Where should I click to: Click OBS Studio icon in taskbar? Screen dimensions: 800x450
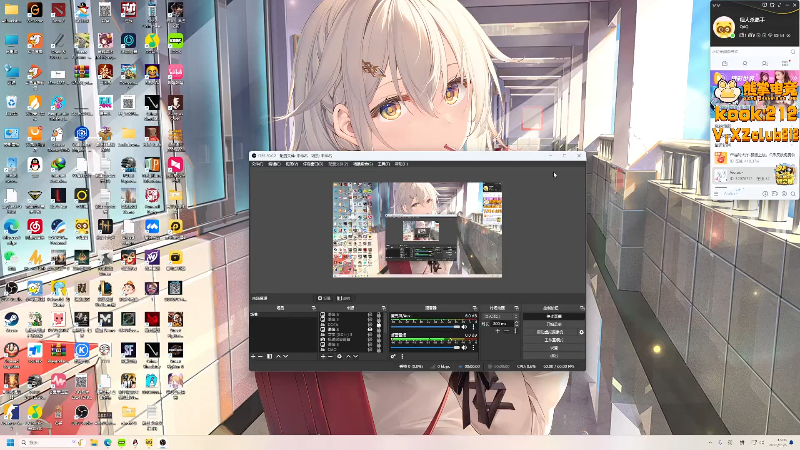click(x=162, y=442)
